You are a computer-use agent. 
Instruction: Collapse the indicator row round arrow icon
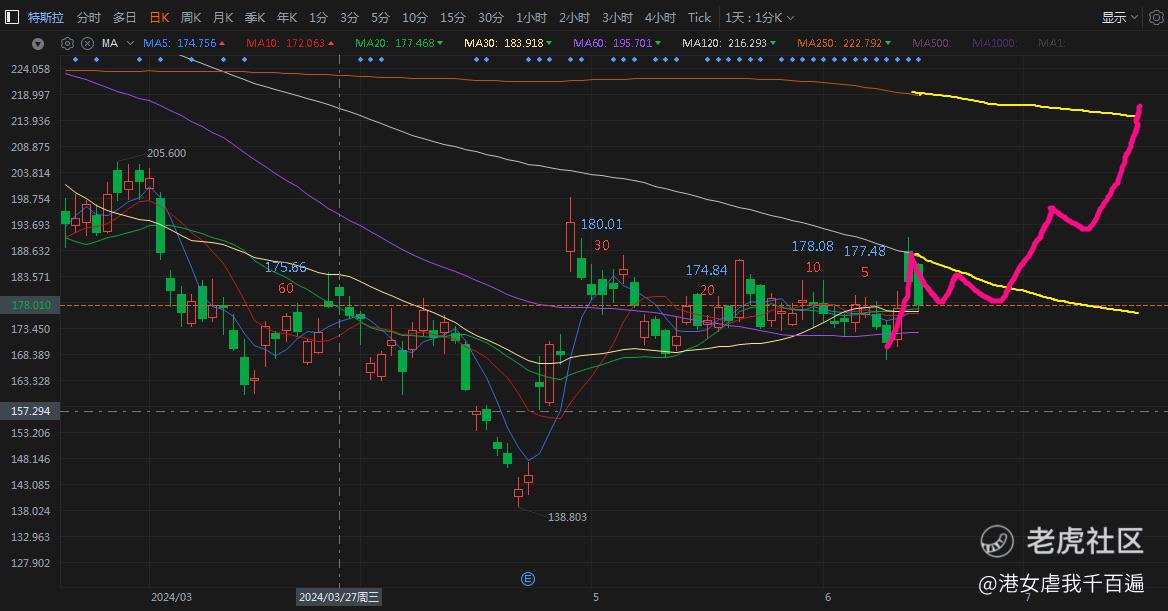click(38, 44)
